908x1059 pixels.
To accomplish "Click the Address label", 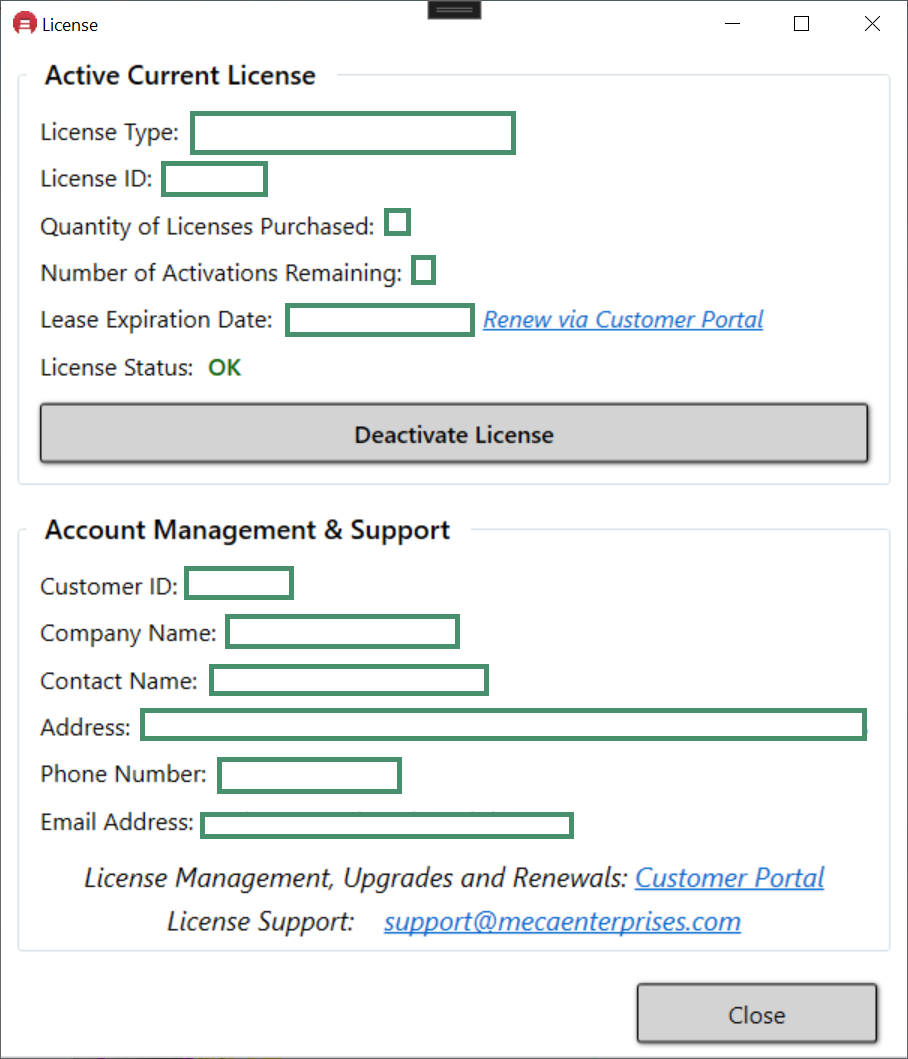I will (x=85, y=727).
